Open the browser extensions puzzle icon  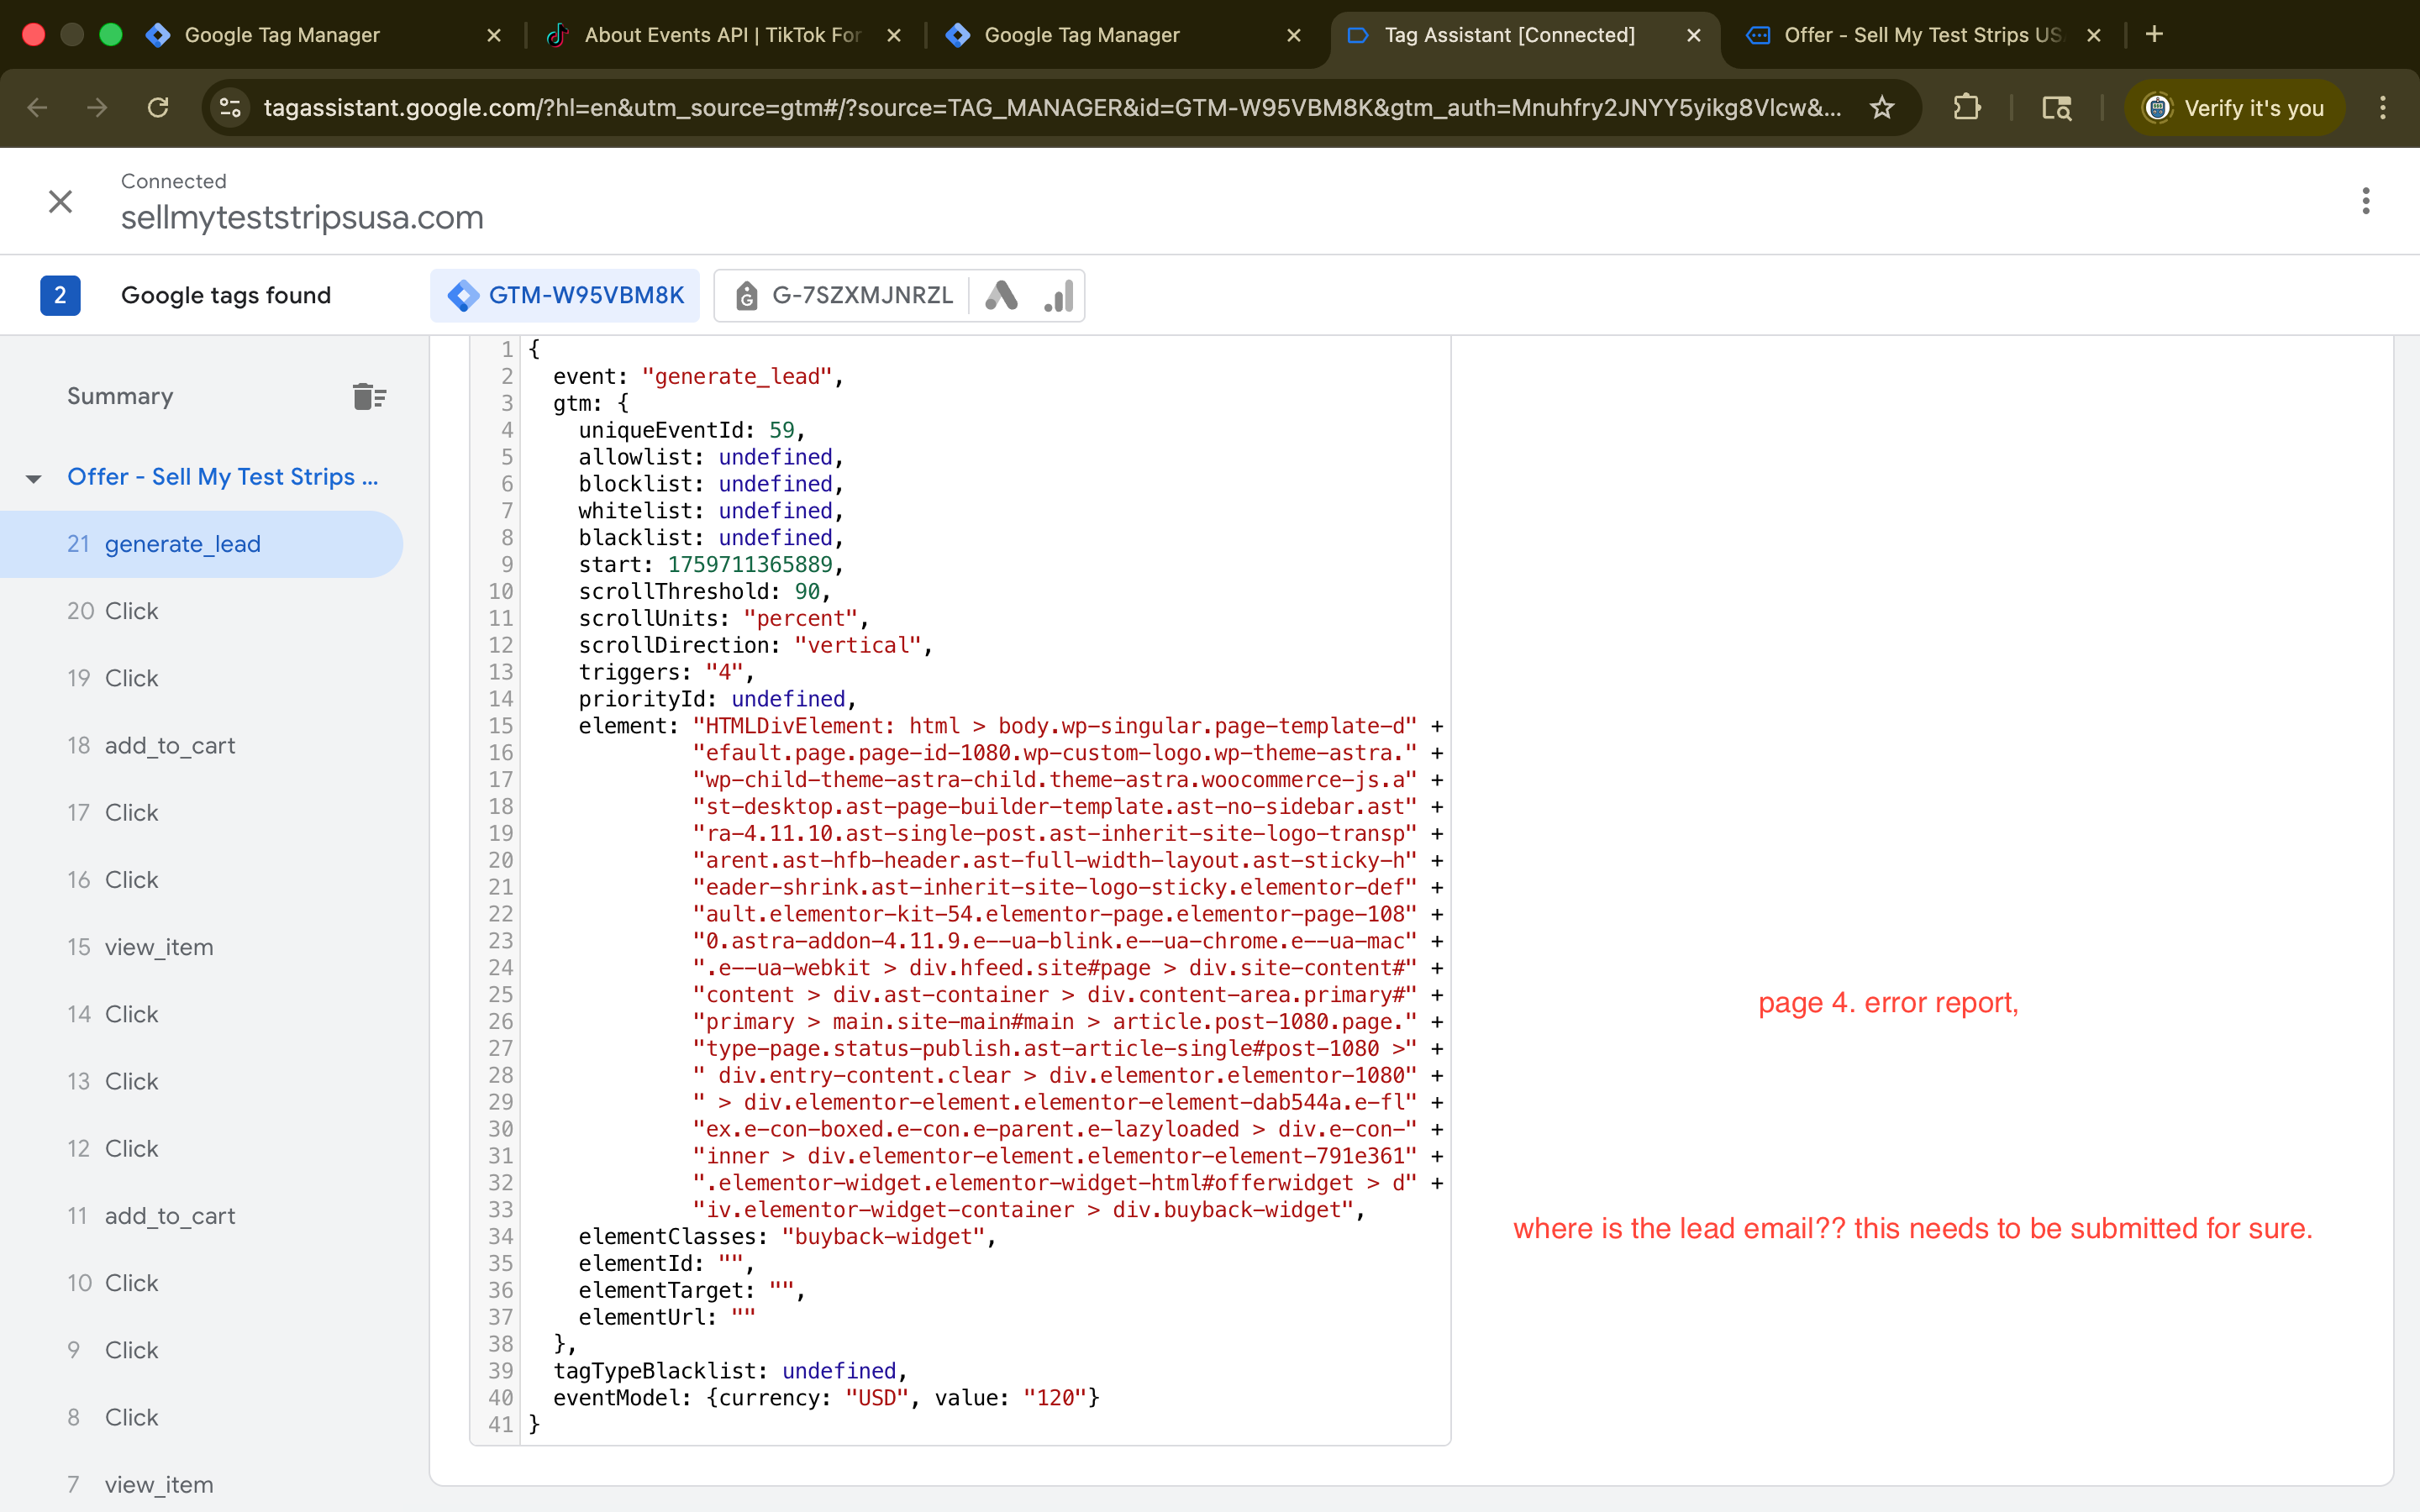1967,108
